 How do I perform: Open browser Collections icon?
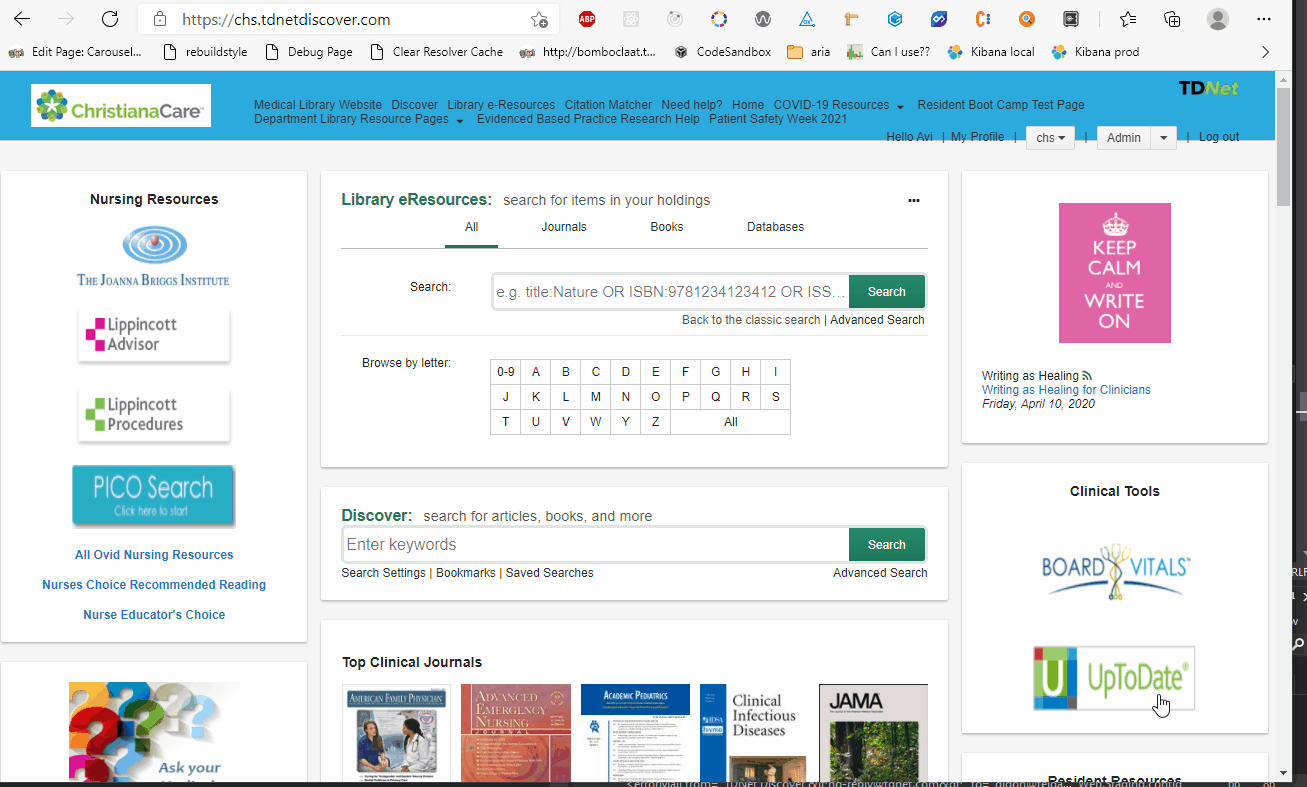[x=1172, y=19]
